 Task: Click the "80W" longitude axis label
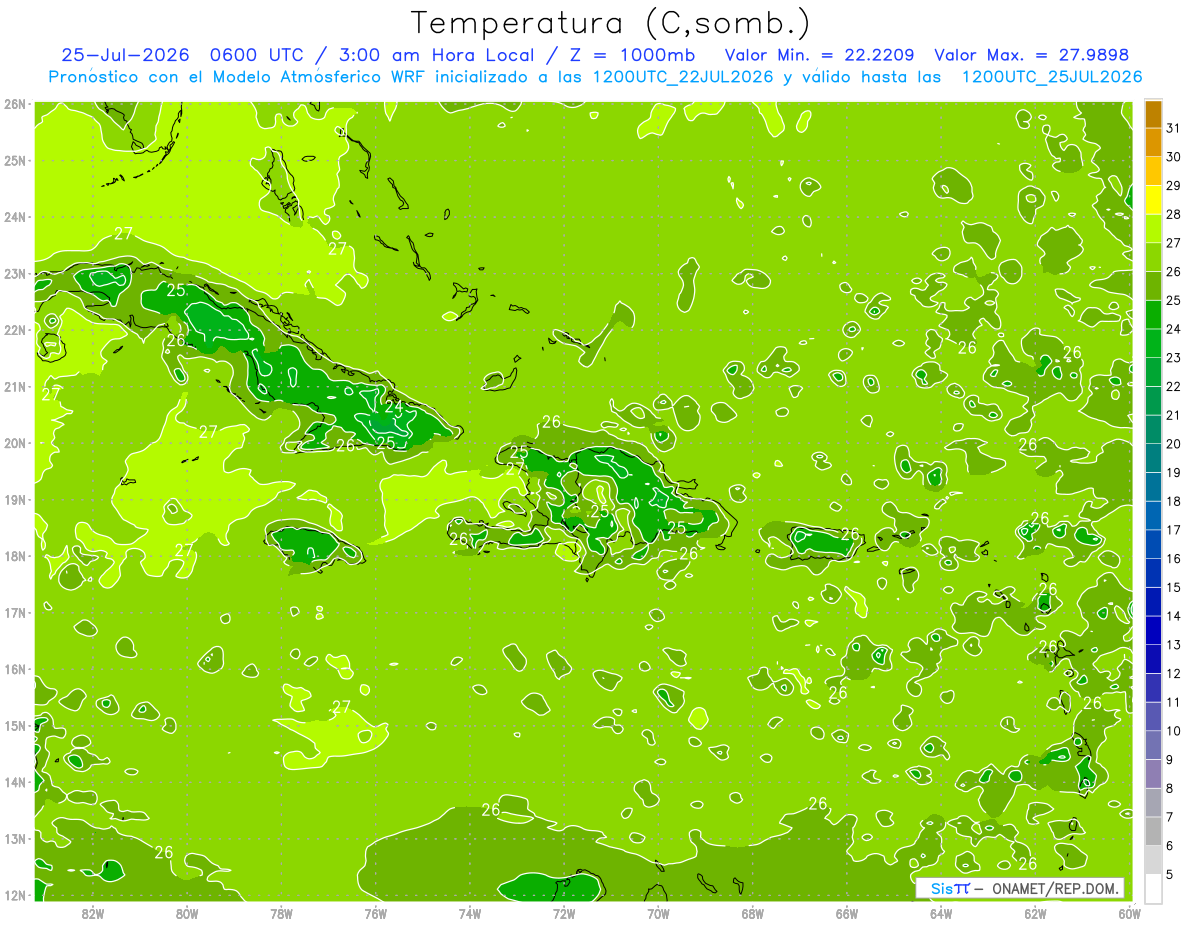pyautogui.click(x=187, y=914)
